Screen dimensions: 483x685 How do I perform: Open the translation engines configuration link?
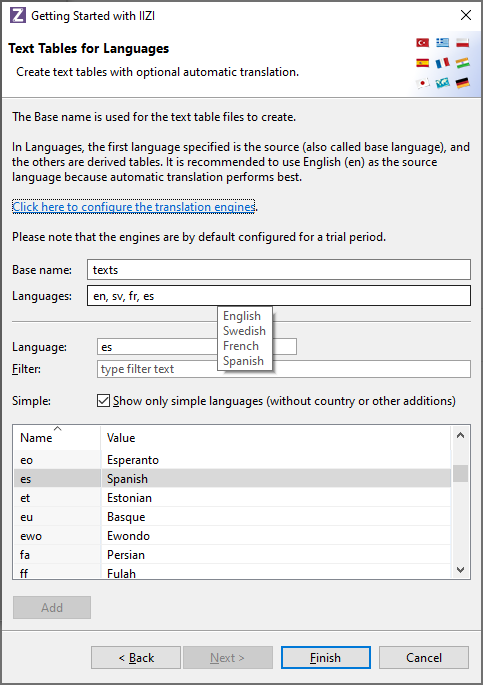[x=134, y=207]
